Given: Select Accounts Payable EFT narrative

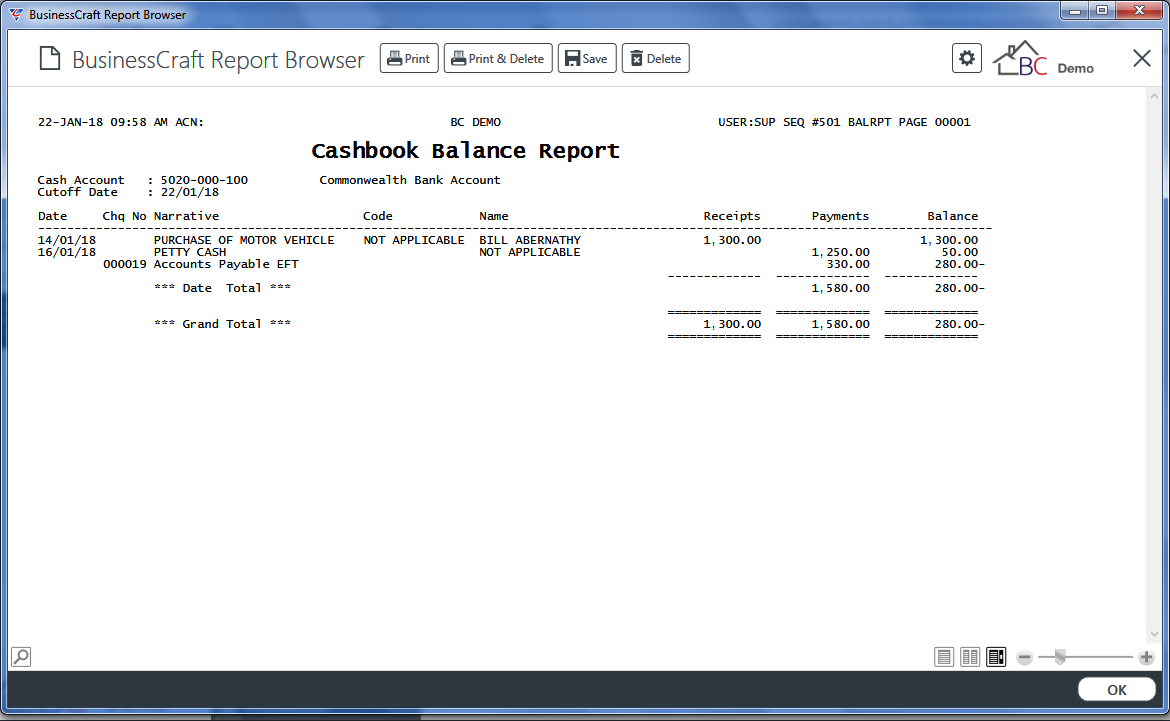Looking at the screenshot, I should pyautogui.click(x=226, y=264).
